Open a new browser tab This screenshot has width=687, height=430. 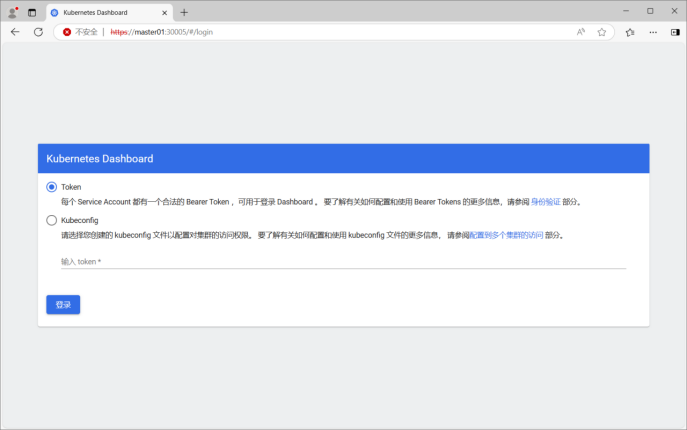coord(184,13)
